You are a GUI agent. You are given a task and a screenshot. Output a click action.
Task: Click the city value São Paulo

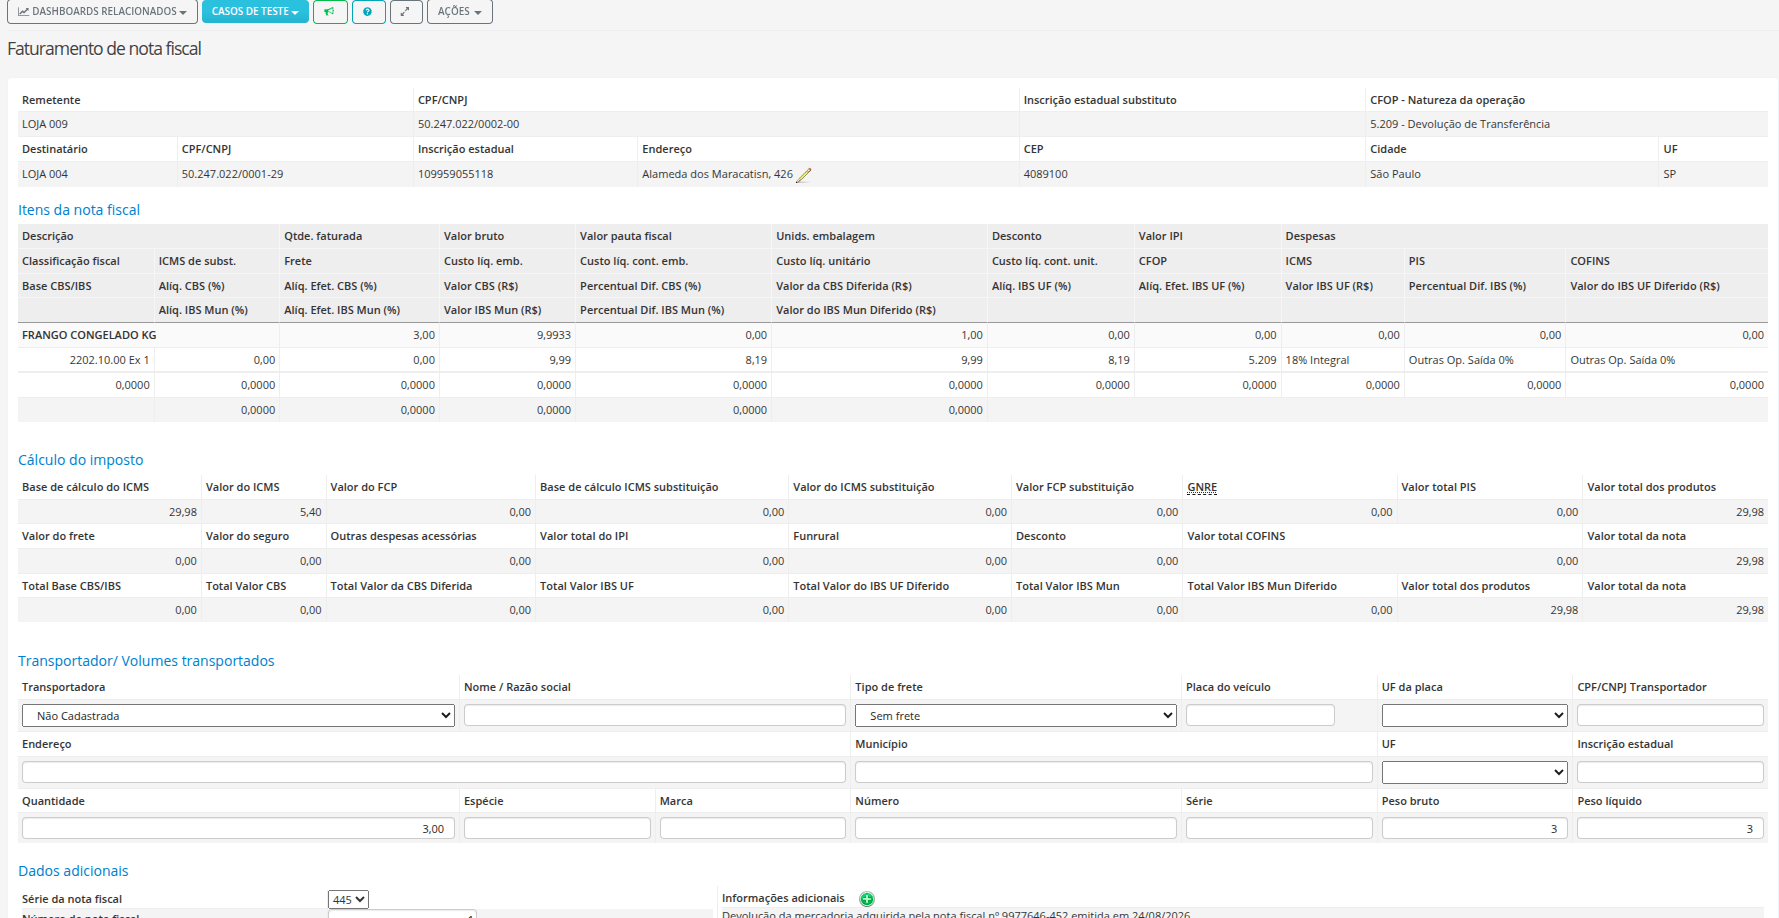[1395, 175]
